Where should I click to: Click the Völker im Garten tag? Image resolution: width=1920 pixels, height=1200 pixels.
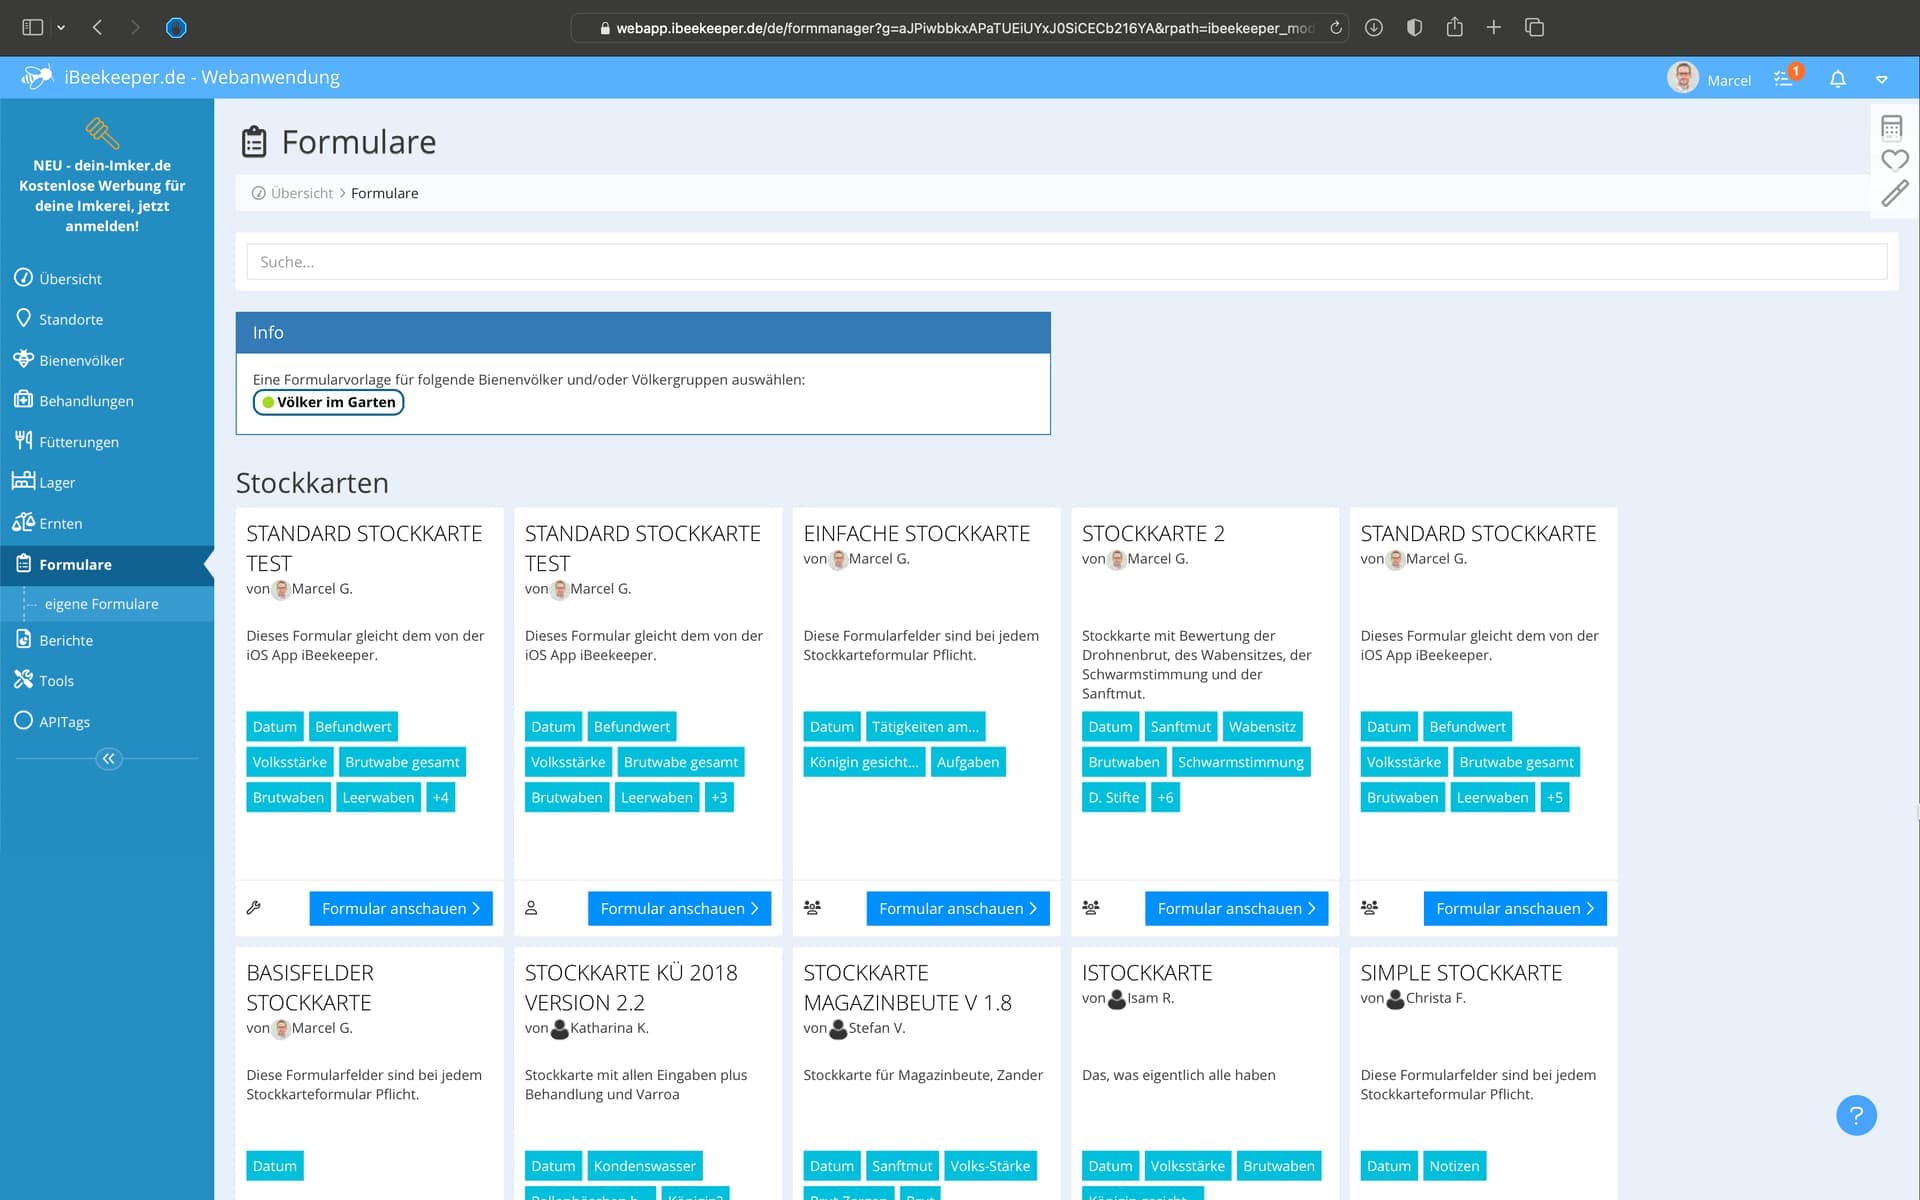(x=328, y=402)
